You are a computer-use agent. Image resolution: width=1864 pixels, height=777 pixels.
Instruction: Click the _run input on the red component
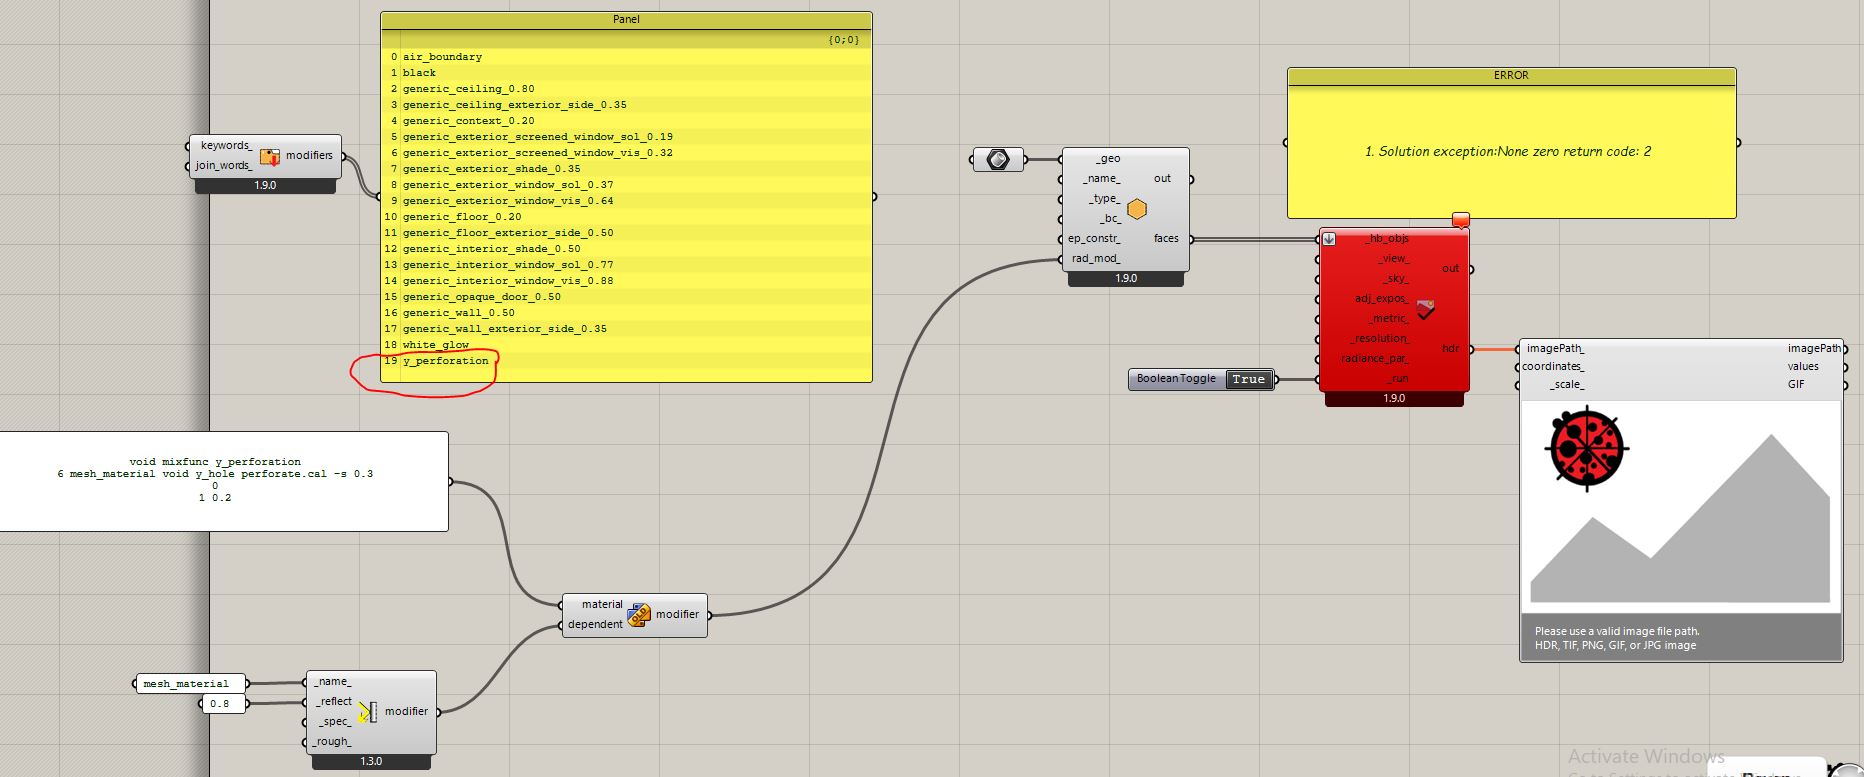point(1397,379)
